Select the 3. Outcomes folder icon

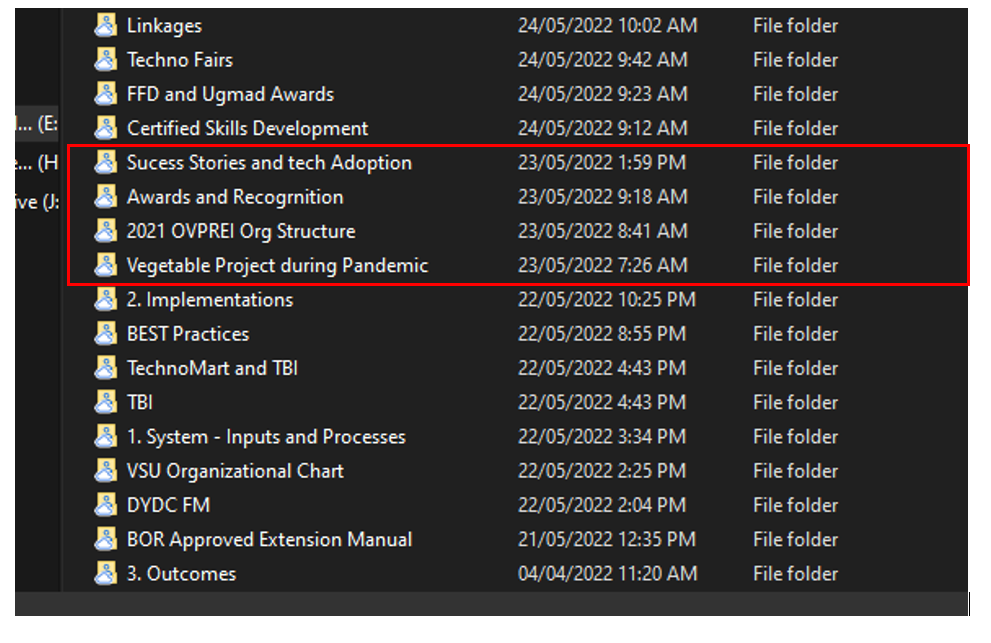[105, 574]
